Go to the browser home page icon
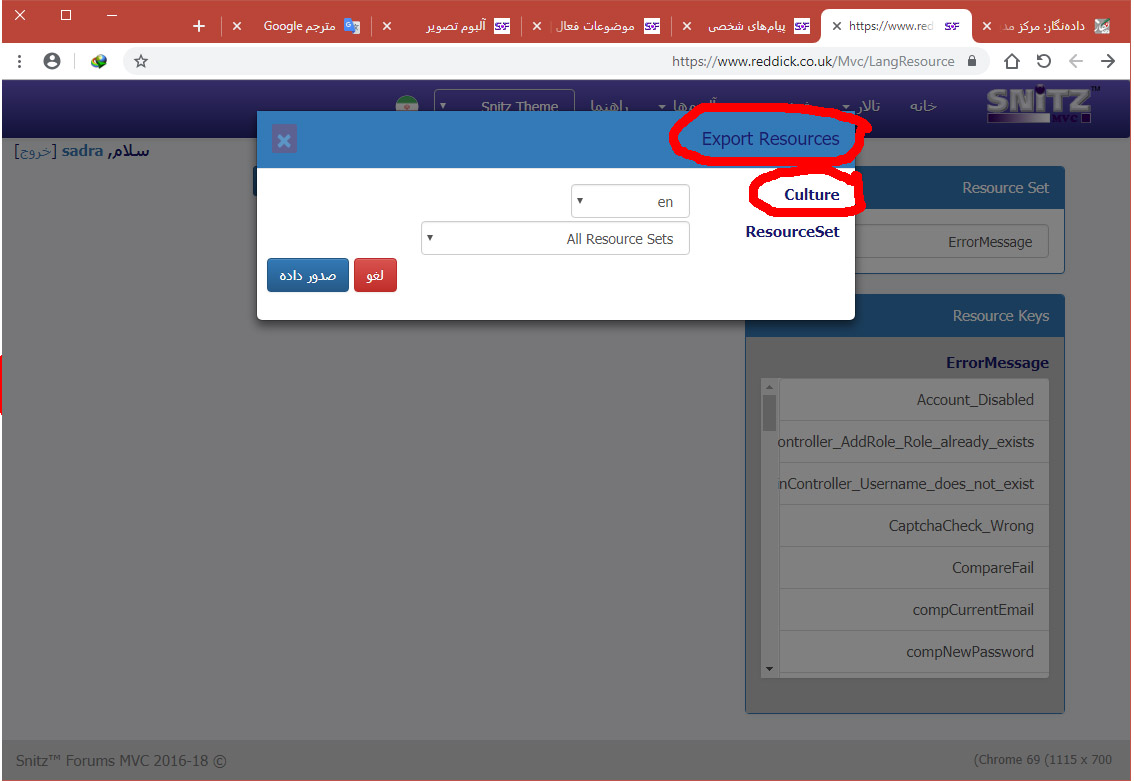The width and height of the screenshot is (1134, 781). coord(1012,61)
